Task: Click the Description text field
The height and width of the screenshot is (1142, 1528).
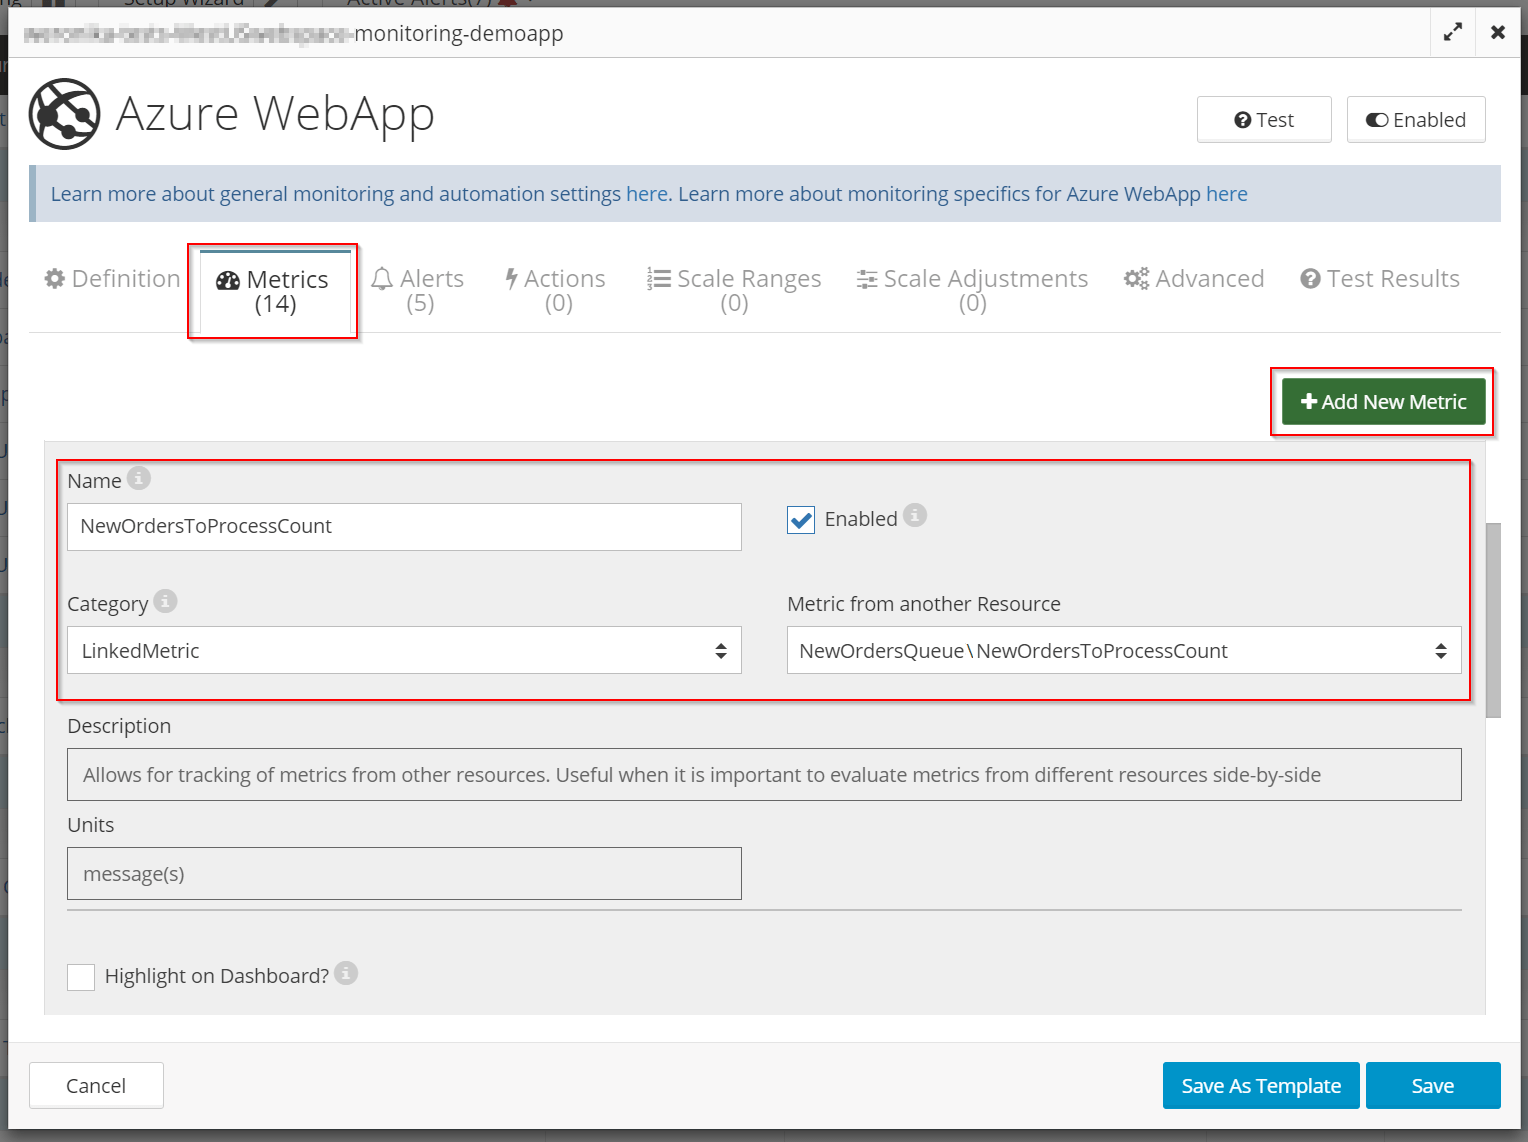Action: (764, 775)
